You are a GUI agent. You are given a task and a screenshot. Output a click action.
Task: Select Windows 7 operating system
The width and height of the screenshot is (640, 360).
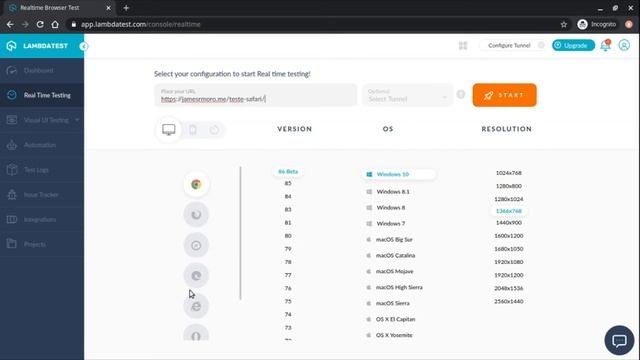point(386,223)
